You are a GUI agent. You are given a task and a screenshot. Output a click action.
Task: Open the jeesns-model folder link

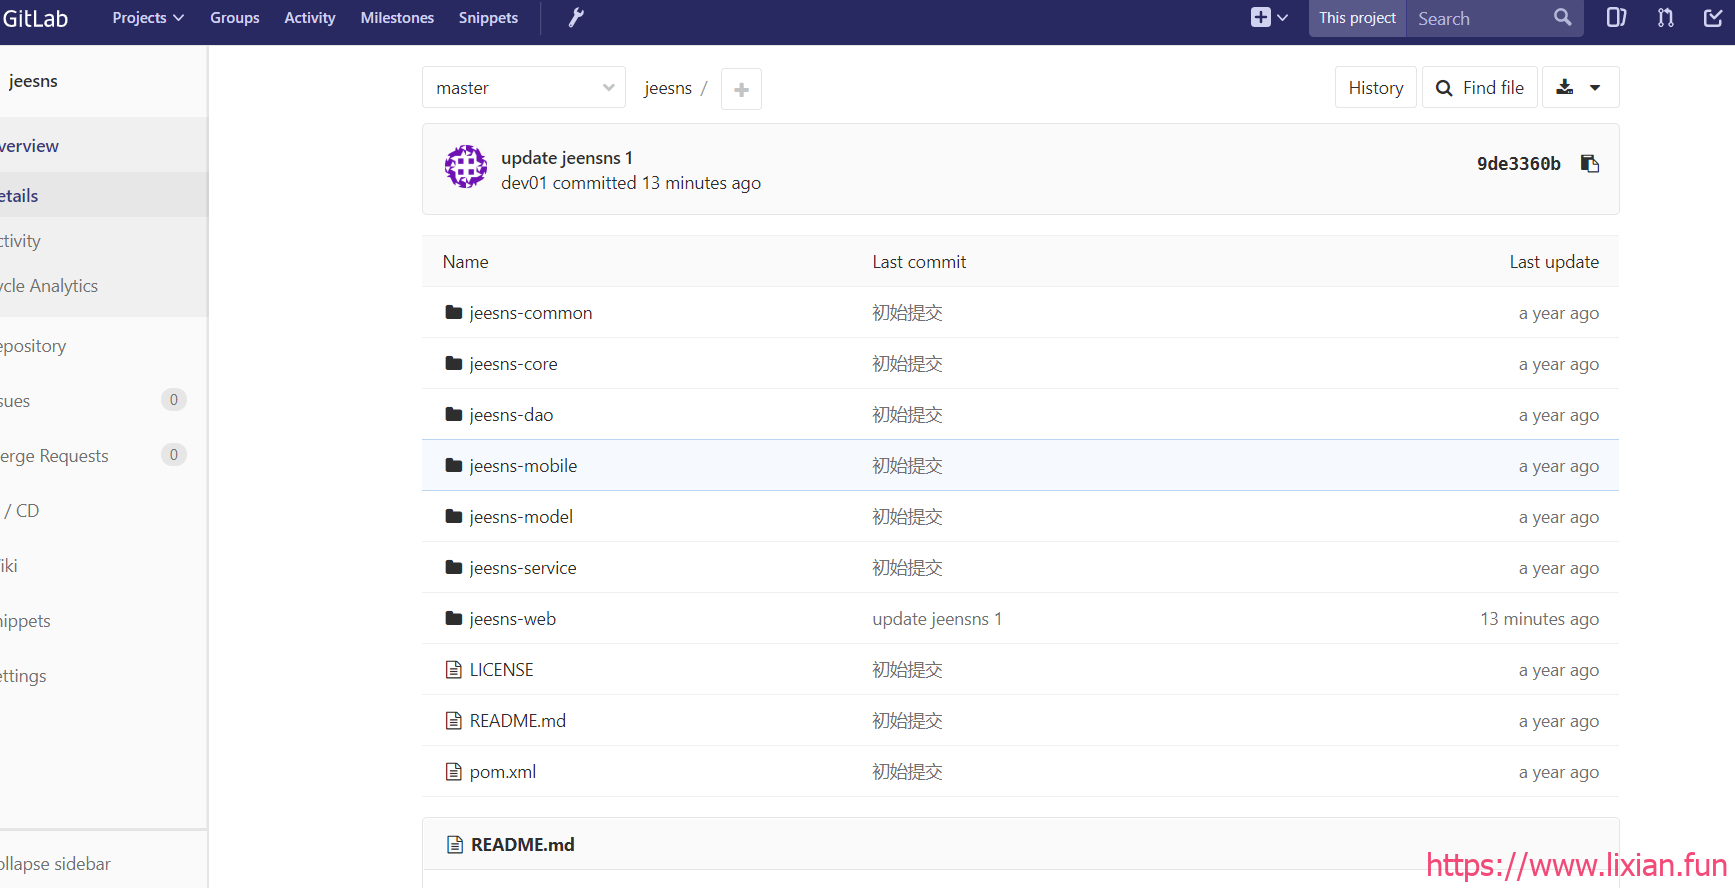(x=521, y=517)
